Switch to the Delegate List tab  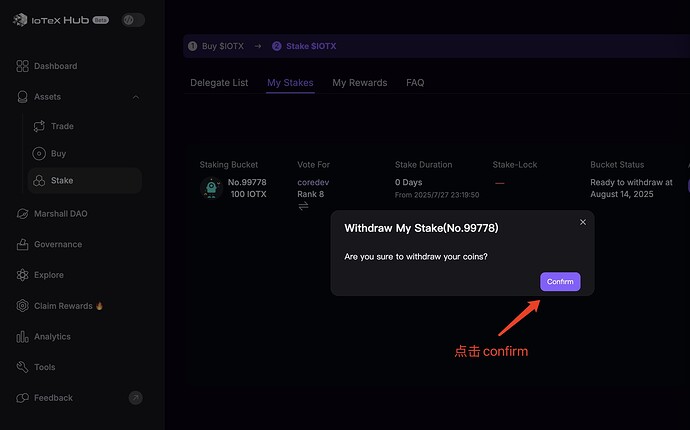[219, 83]
